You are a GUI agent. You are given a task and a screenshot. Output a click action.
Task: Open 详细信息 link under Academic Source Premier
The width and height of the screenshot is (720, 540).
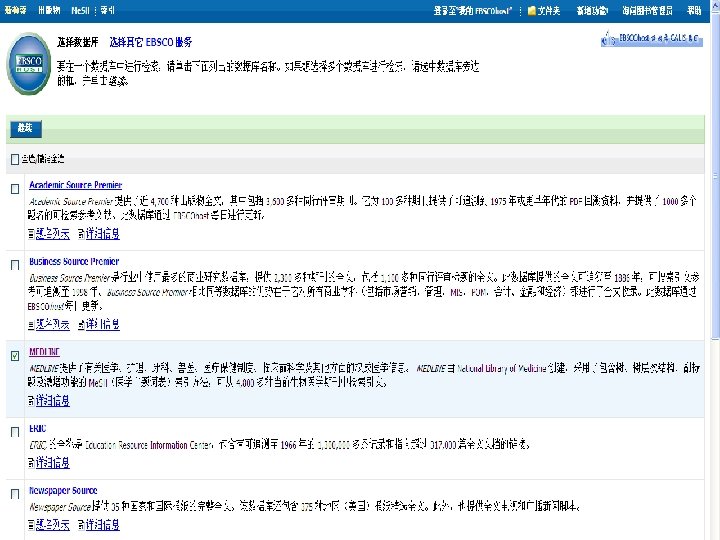tap(102, 234)
